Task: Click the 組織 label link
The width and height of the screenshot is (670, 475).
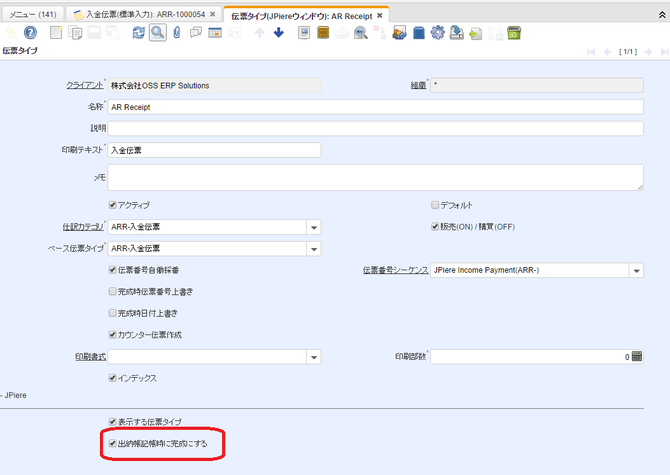Action: coord(418,85)
